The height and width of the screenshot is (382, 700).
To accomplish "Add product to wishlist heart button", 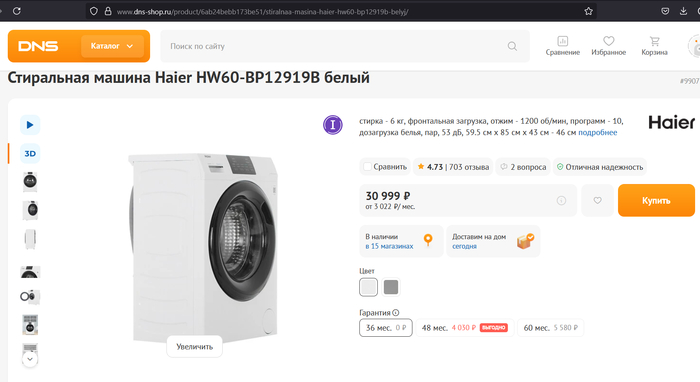I will (x=597, y=200).
